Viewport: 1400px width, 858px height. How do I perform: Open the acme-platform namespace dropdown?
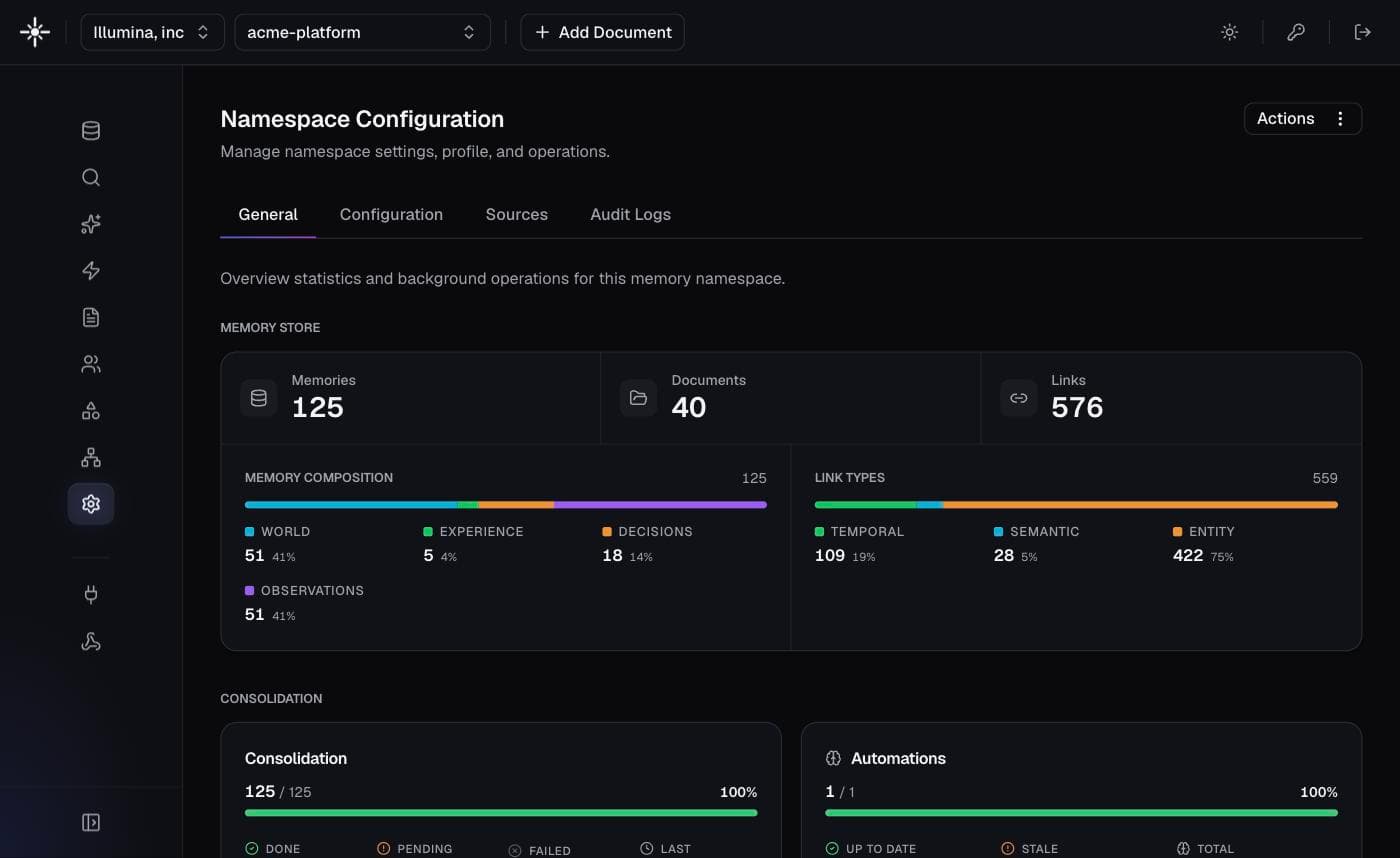pyautogui.click(x=362, y=32)
